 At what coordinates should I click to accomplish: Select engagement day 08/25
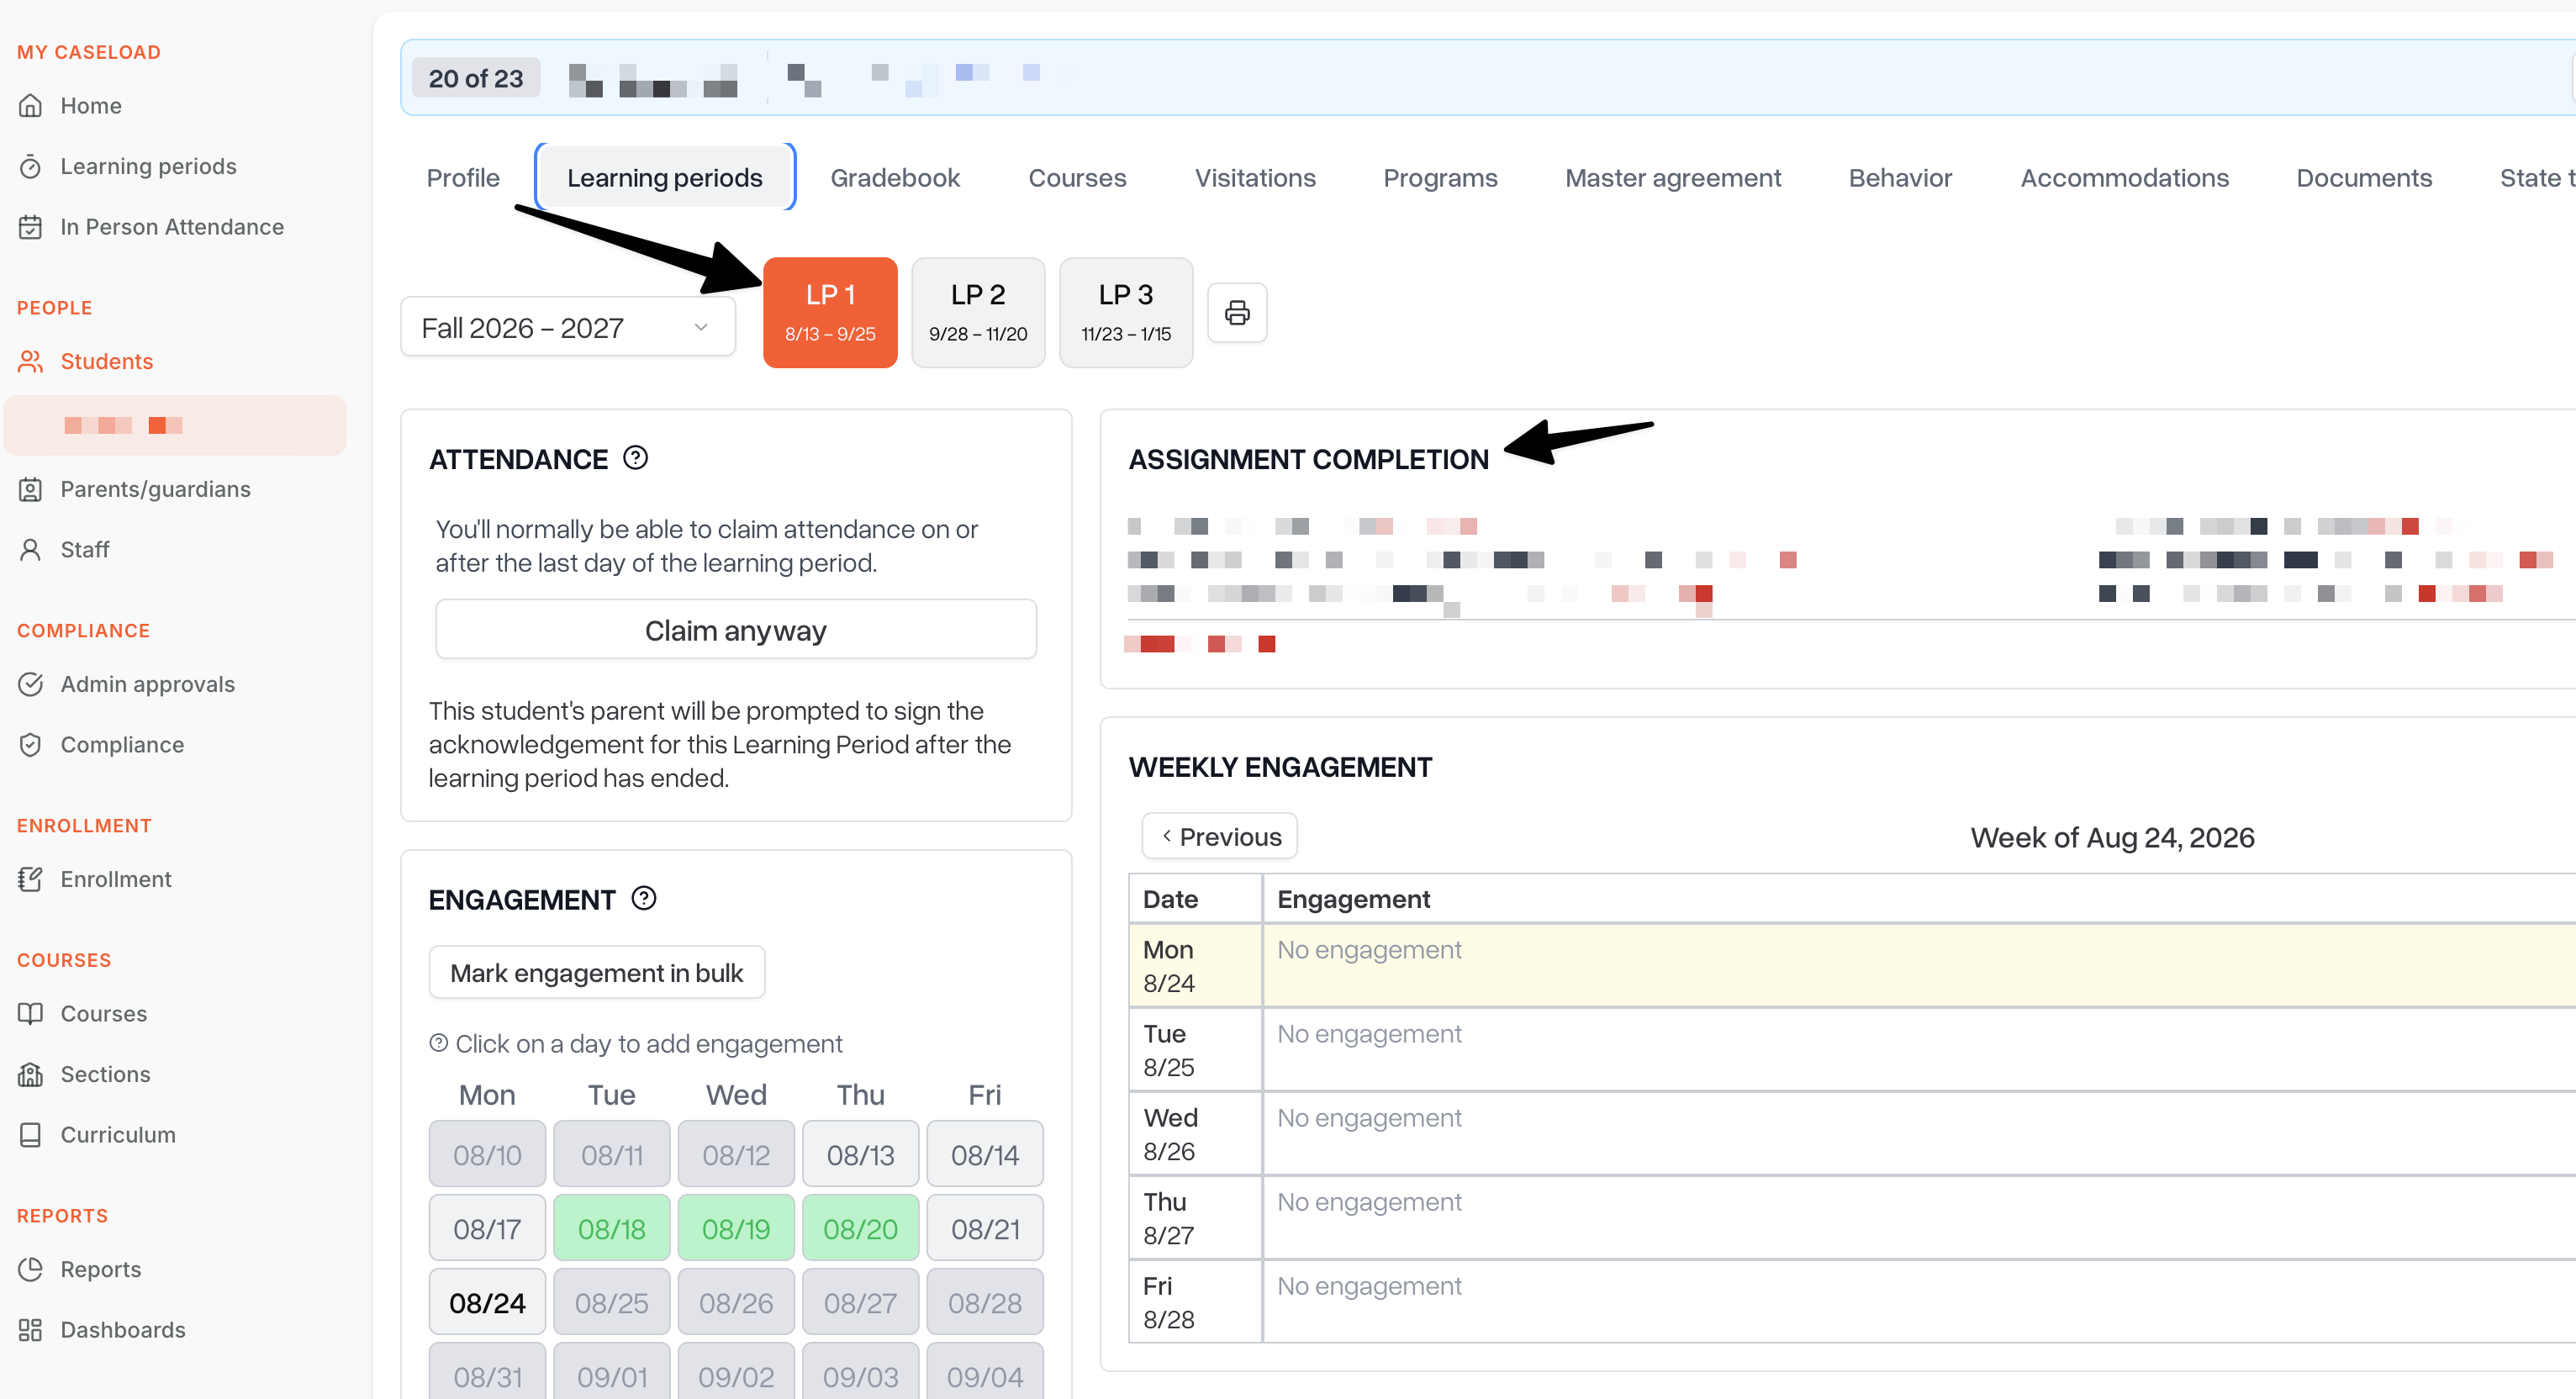point(612,1302)
